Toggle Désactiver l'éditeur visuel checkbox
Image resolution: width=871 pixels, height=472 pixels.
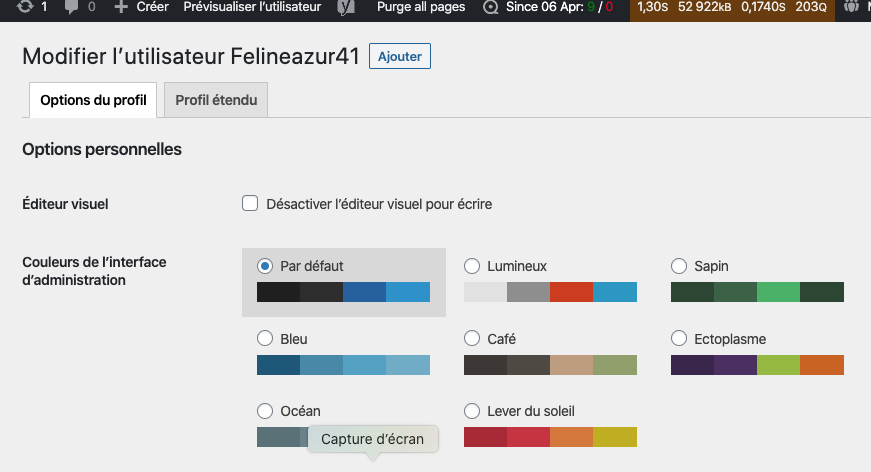[250, 204]
